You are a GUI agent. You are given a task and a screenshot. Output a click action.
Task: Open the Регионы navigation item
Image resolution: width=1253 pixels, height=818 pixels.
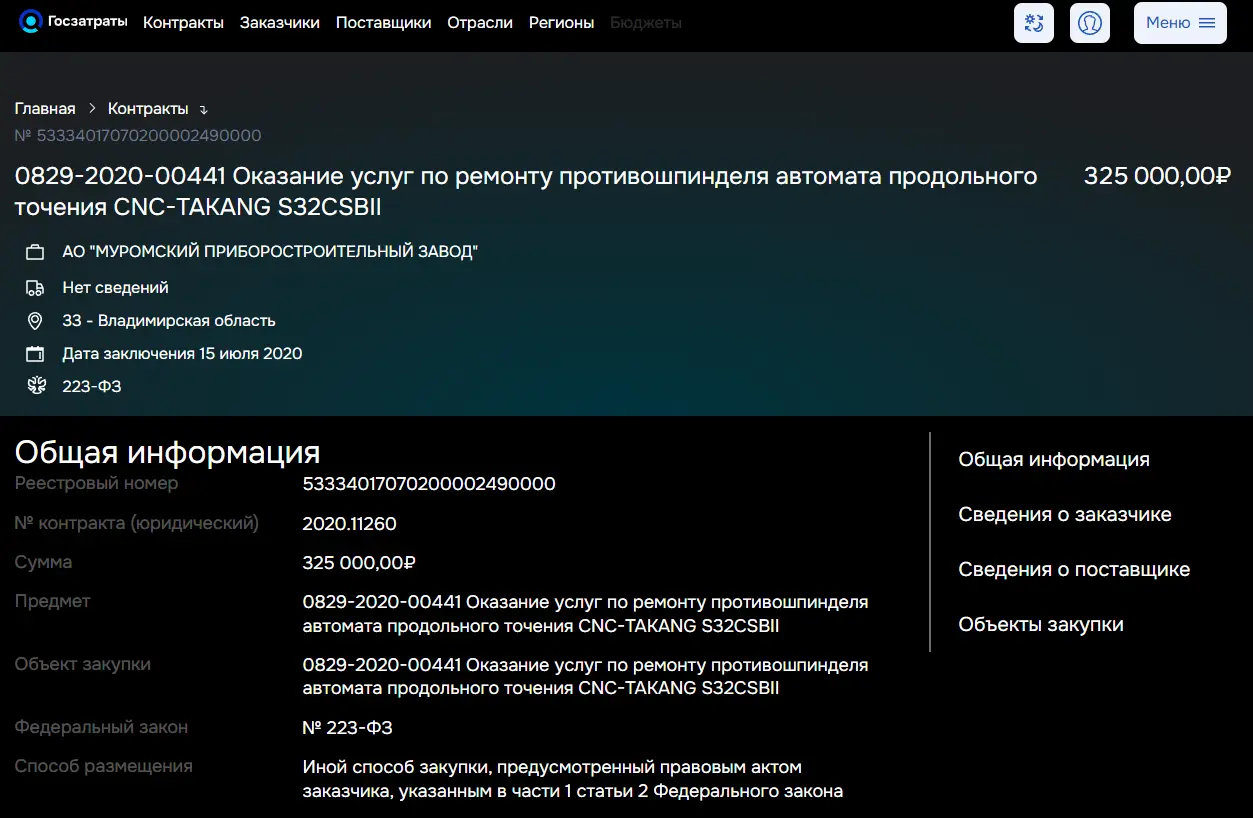pos(561,22)
